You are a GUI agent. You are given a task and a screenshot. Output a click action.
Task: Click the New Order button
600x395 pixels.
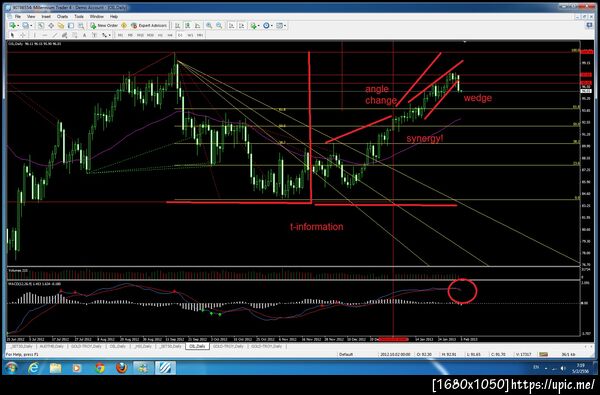(x=104, y=25)
